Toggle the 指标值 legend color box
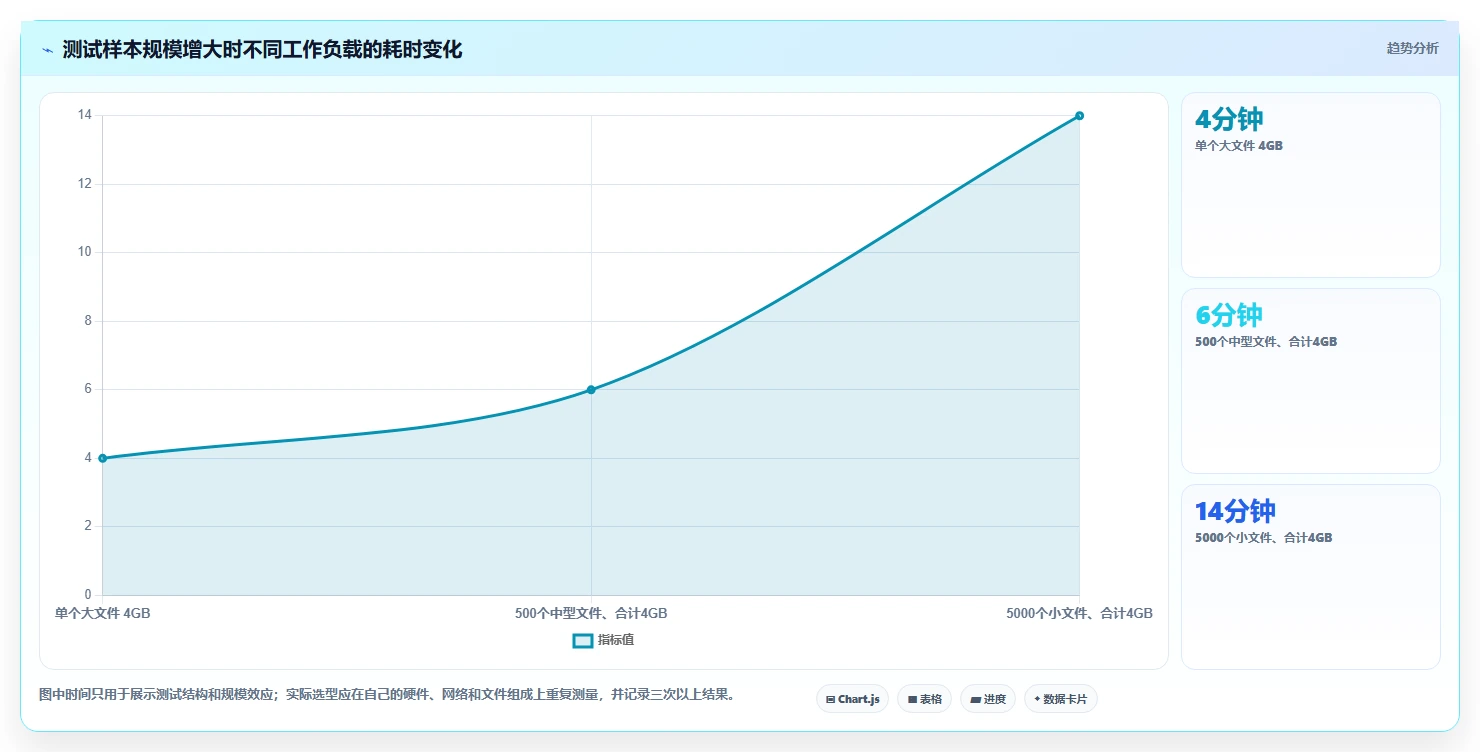The image size is (1480, 752). pyautogui.click(x=583, y=640)
